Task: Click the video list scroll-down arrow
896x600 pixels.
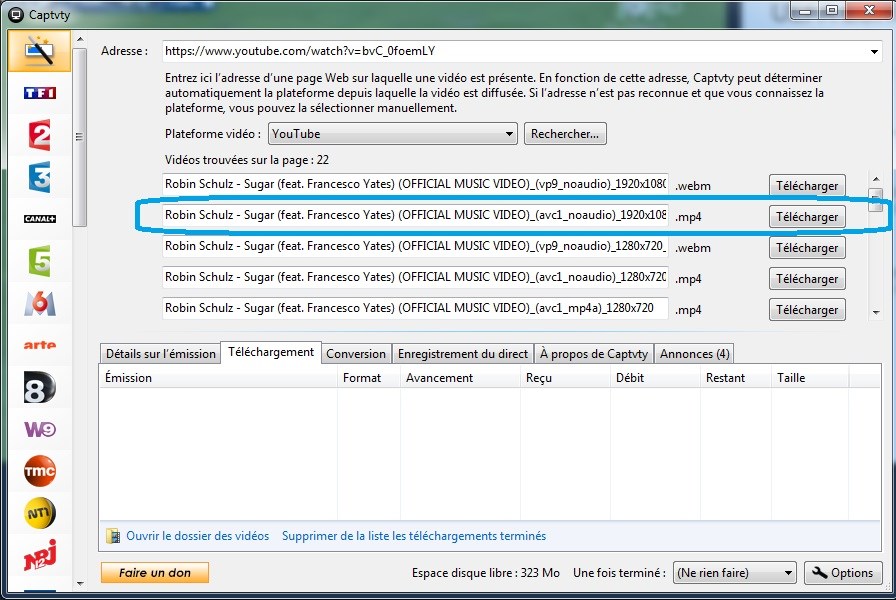Action: [875, 312]
